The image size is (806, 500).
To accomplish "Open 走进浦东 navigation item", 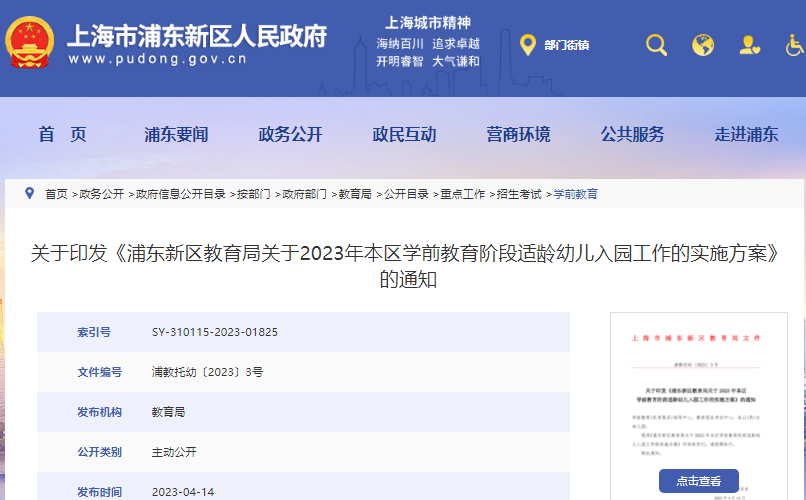I will tap(746, 135).
